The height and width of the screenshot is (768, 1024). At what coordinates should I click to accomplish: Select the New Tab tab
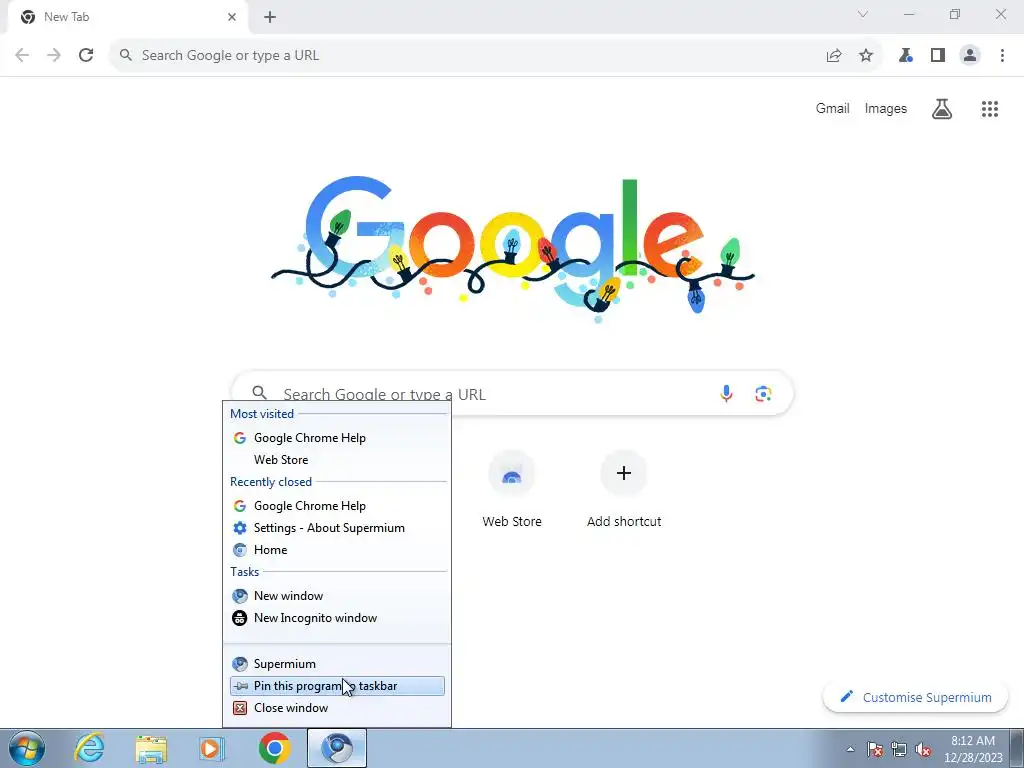click(x=127, y=18)
